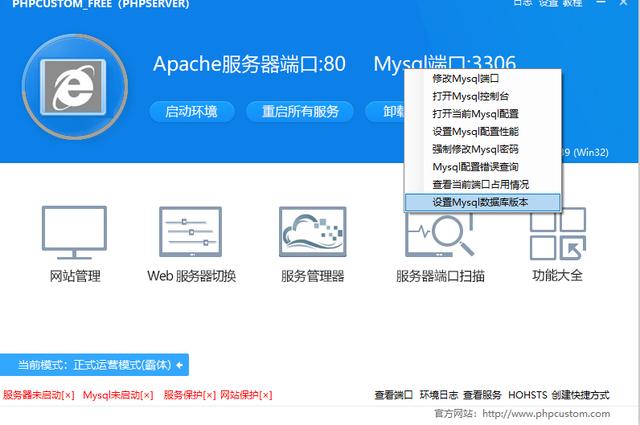Open the 服务器端口扫描 magnifier icon
Image resolution: width=640 pixels, height=425 pixels.
440,235
